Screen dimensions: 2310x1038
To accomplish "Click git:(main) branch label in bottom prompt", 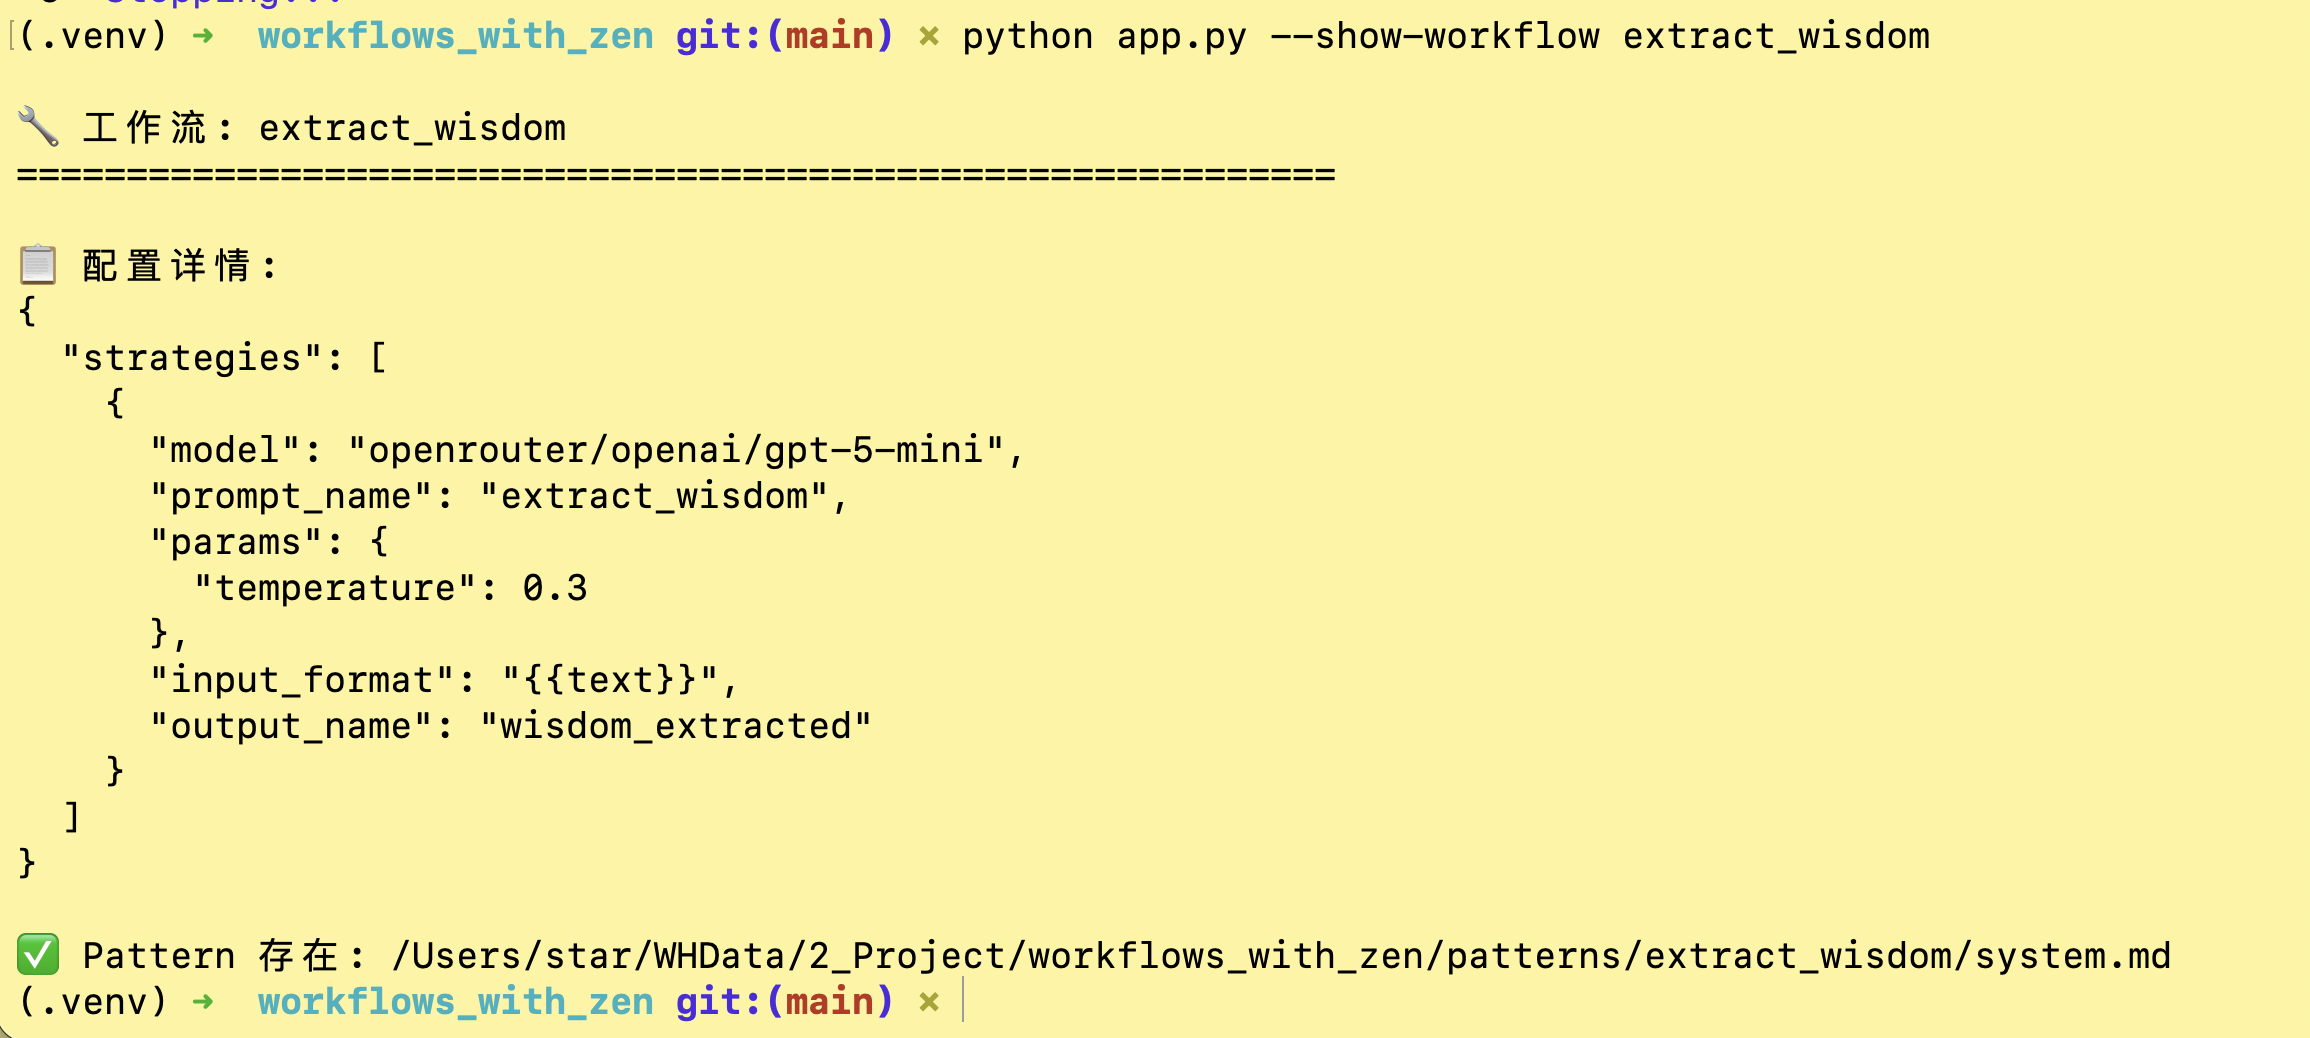I will point(784,1002).
